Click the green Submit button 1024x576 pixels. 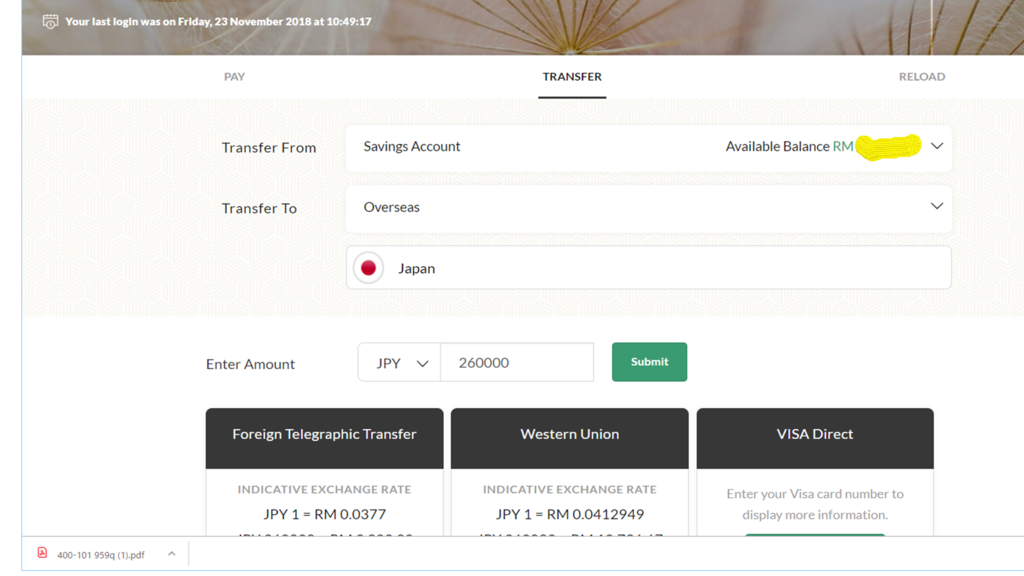tap(649, 362)
